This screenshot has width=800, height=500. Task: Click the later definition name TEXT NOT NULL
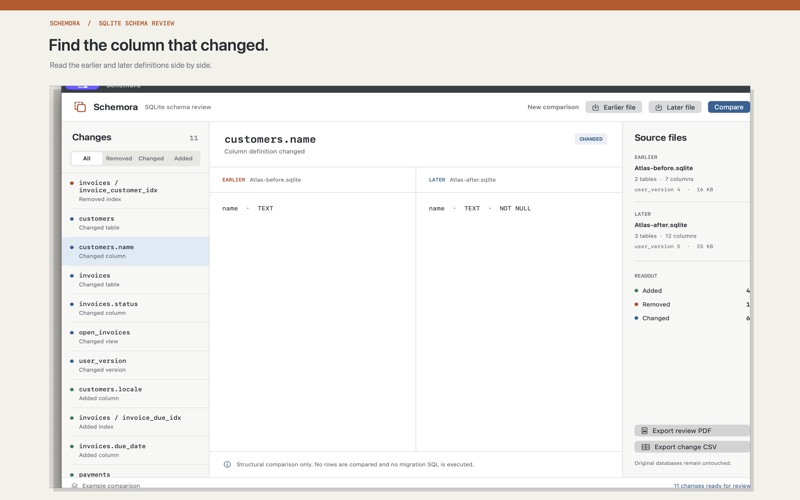pyautogui.click(x=480, y=208)
